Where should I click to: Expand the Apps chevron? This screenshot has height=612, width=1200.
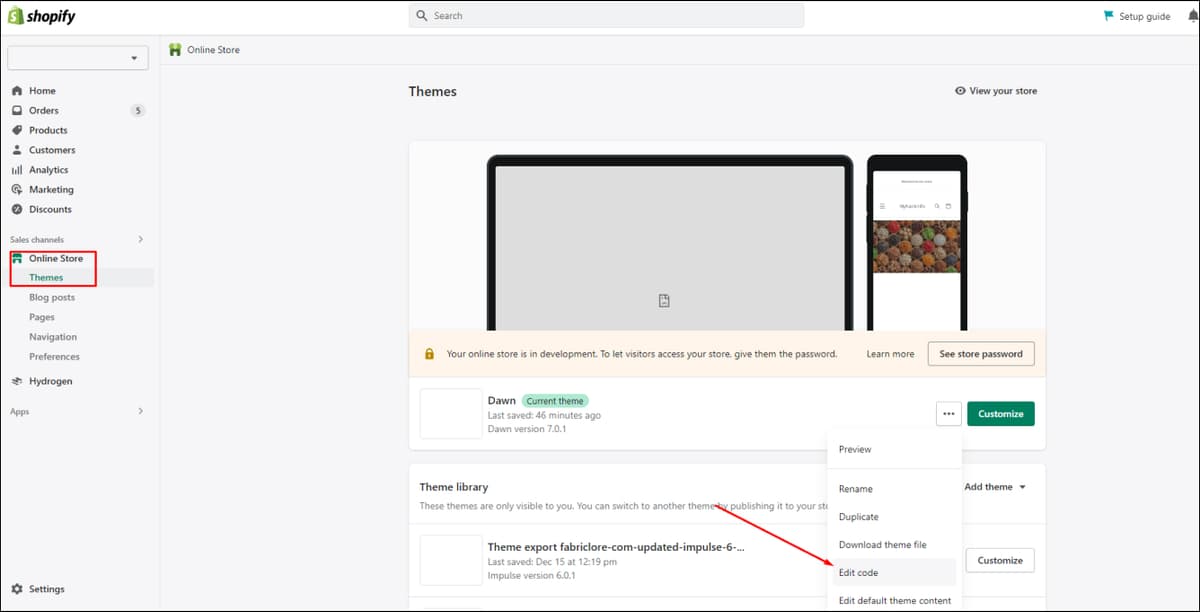(x=140, y=411)
